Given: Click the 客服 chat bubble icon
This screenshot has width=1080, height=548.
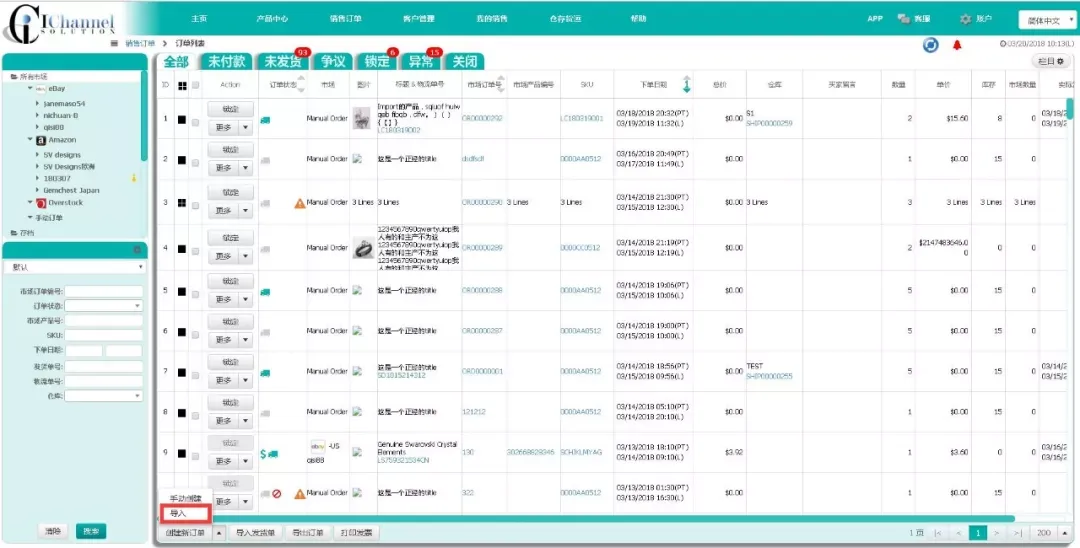Looking at the screenshot, I should [904, 19].
